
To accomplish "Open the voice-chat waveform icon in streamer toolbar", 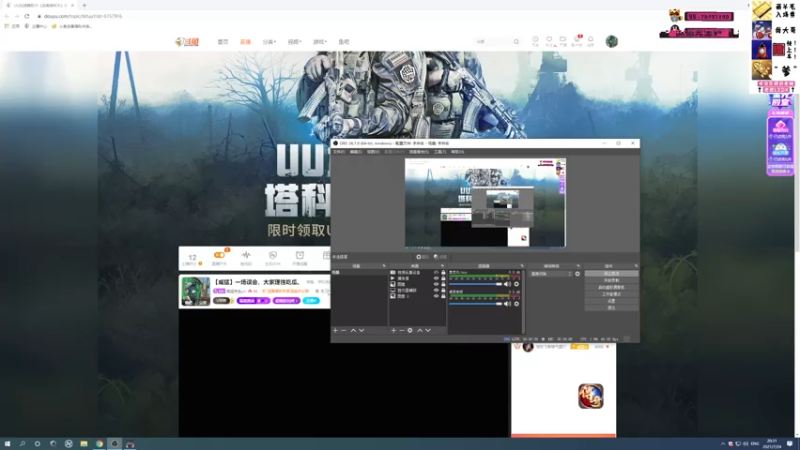I will [246, 257].
